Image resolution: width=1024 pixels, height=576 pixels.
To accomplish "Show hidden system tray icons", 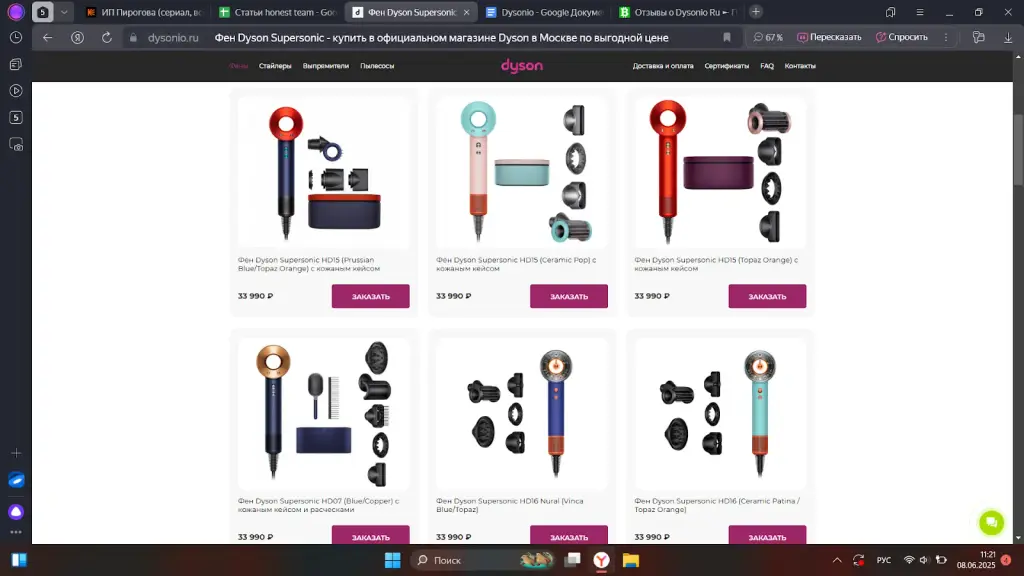I will click(837, 560).
